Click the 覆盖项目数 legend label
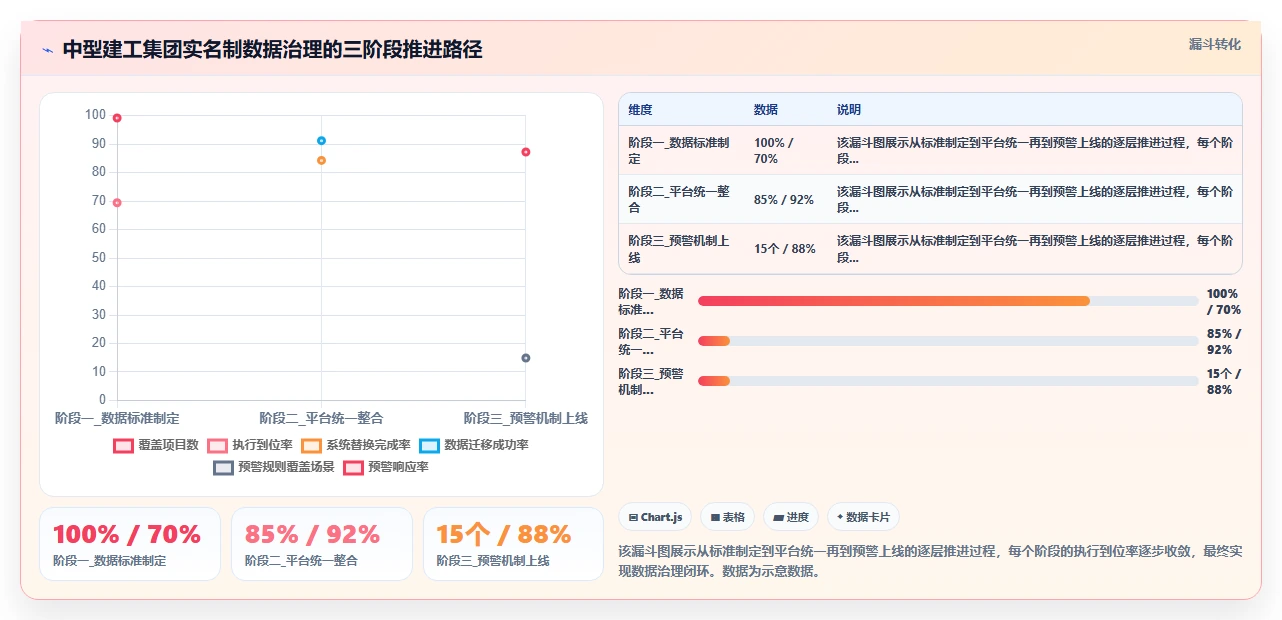The width and height of the screenshot is (1282, 620). point(169,445)
